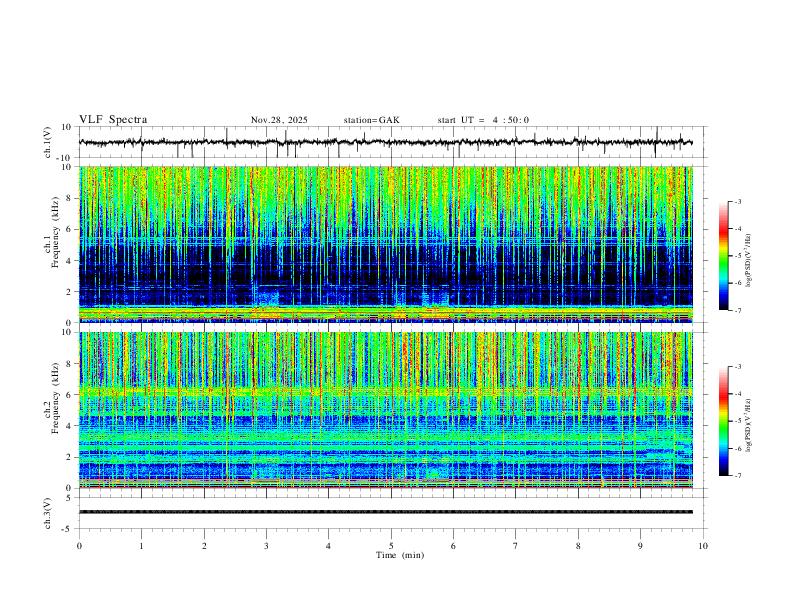Click inside the ch.1 spectrogram panel
Image resolution: width=792 pixels, height=612 pixels.
click(385, 244)
